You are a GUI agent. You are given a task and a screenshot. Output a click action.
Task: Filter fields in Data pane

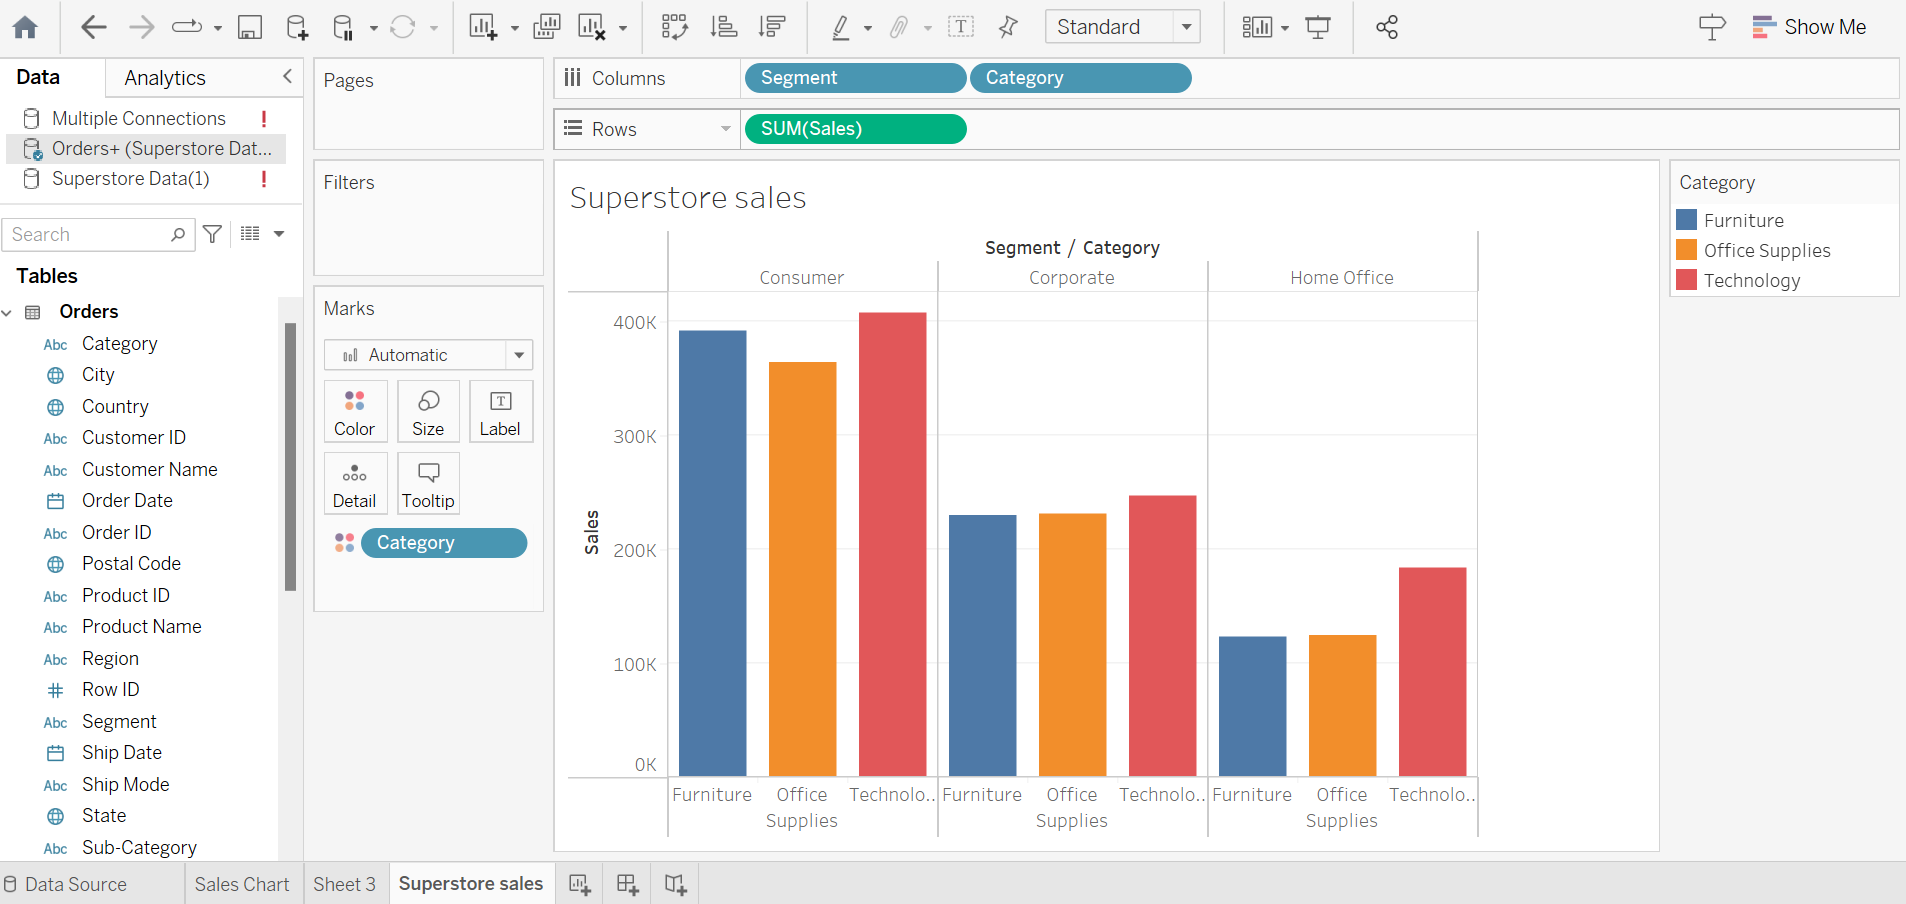coord(212,234)
